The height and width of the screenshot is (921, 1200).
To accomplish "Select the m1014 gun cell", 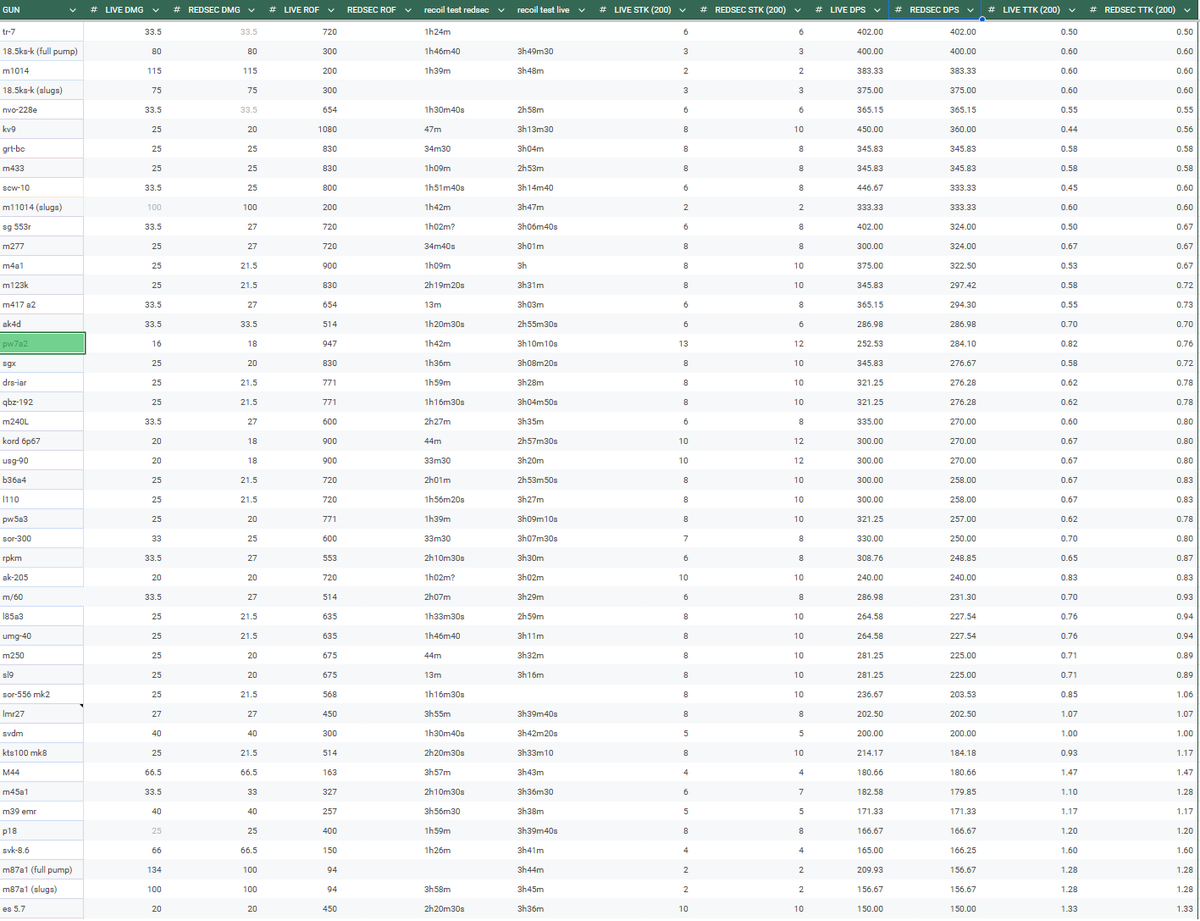I will pos(42,71).
